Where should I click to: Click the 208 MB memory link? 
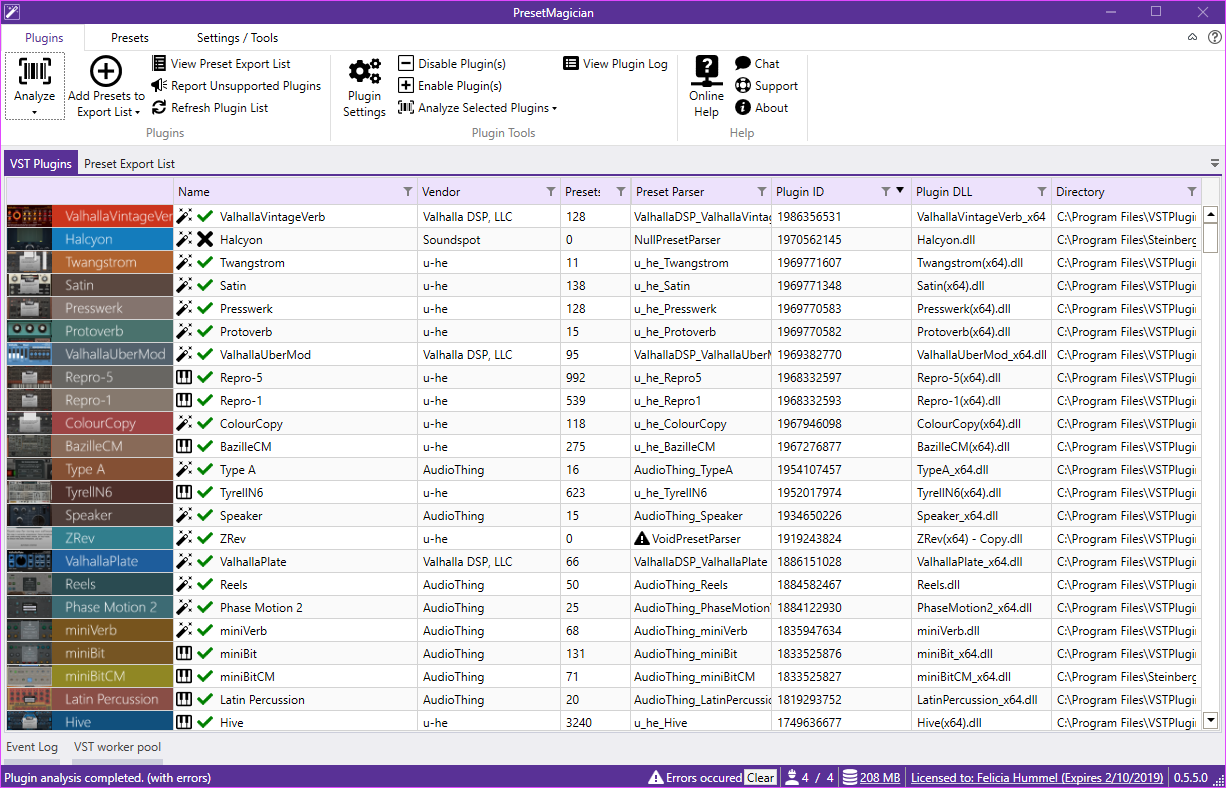point(872,778)
